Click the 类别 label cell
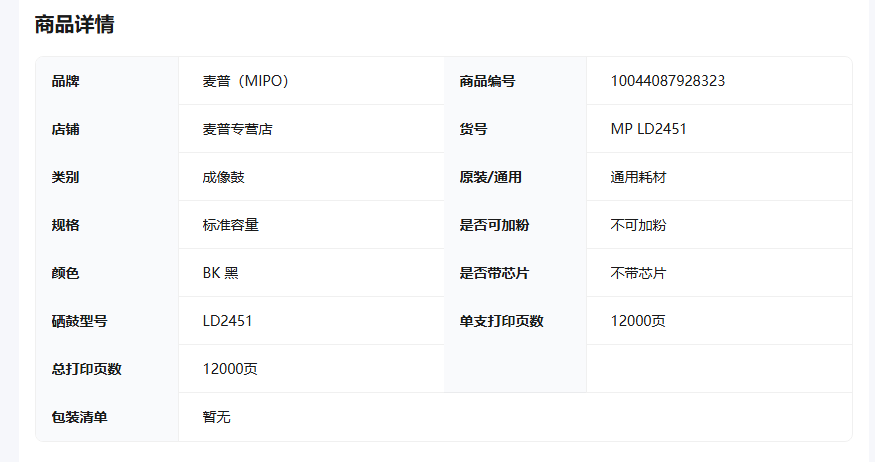This screenshot has height=462, width=875. click(x=107, y=177)
